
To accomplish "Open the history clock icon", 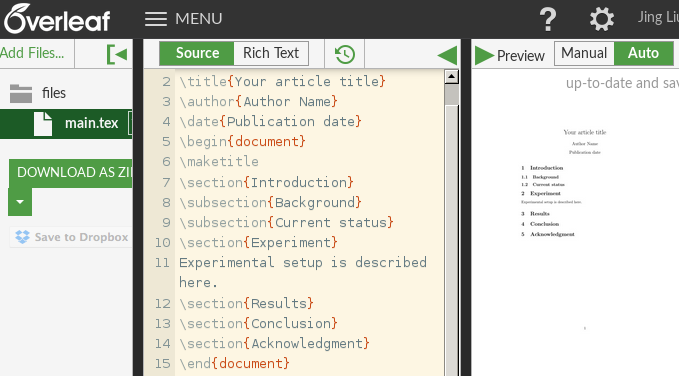I will 345,54.
